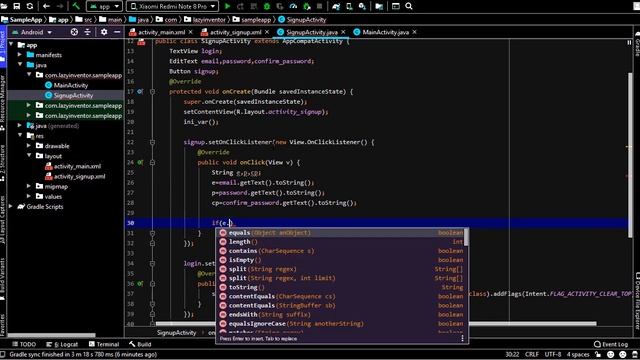Hide the Project panel with the minus icon
Image resolution: width=640 pixels, height=360 pixels.
click(x=117, y=32)
